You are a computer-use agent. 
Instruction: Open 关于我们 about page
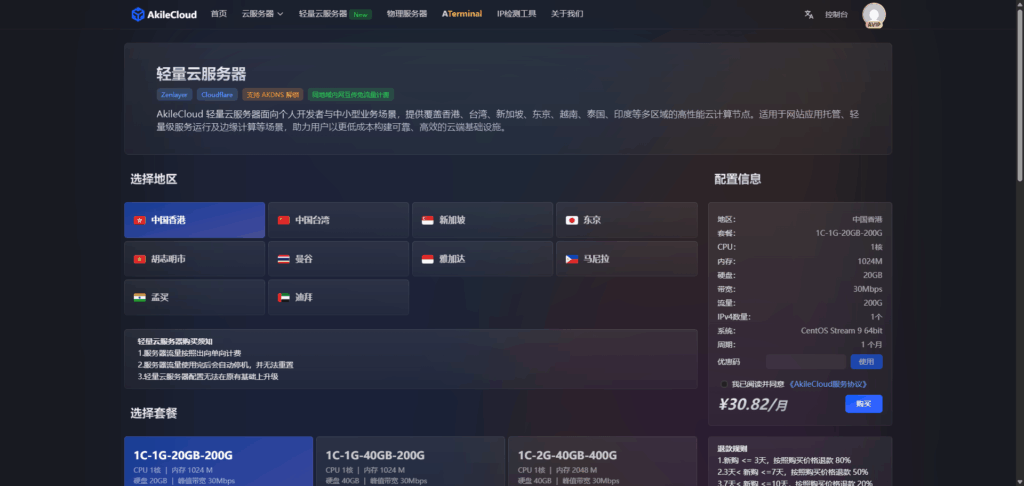pyautogui.click(x=567, y=14)
